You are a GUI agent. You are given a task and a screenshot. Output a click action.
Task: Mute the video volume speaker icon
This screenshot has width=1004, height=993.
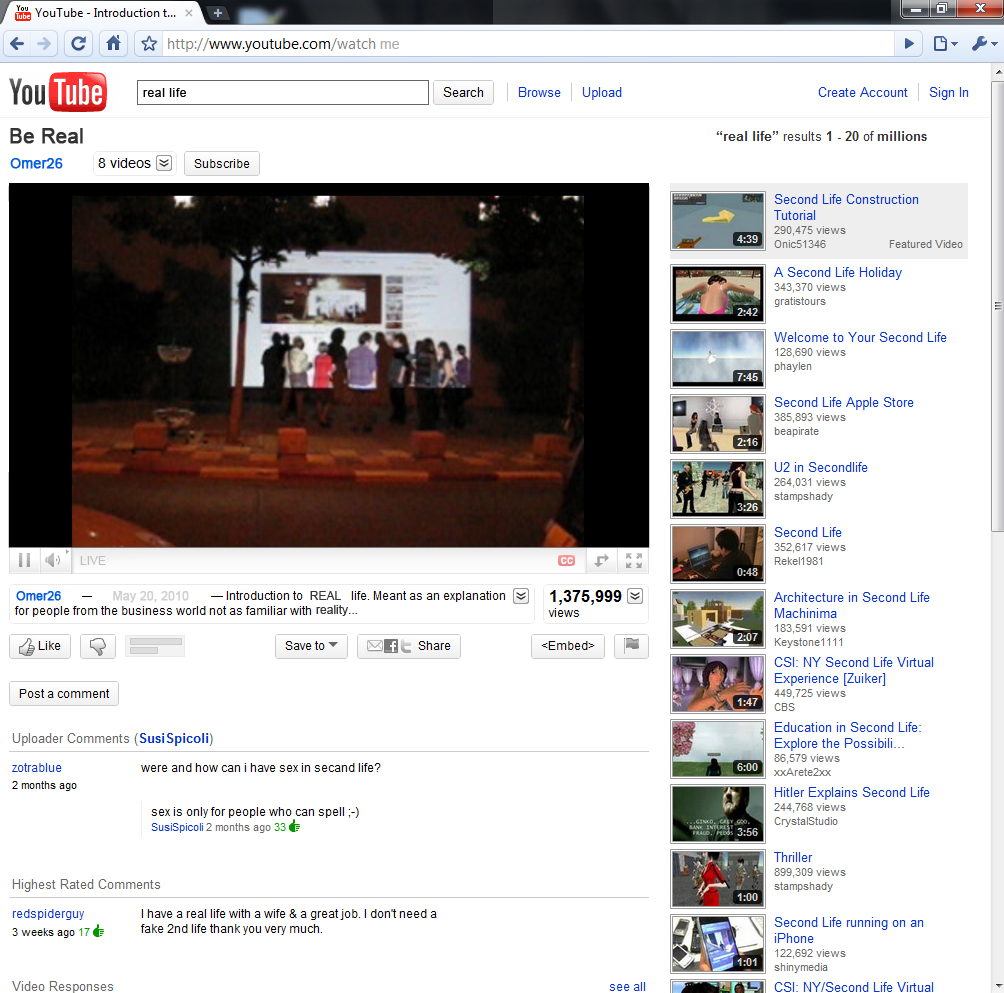(53, 560)
